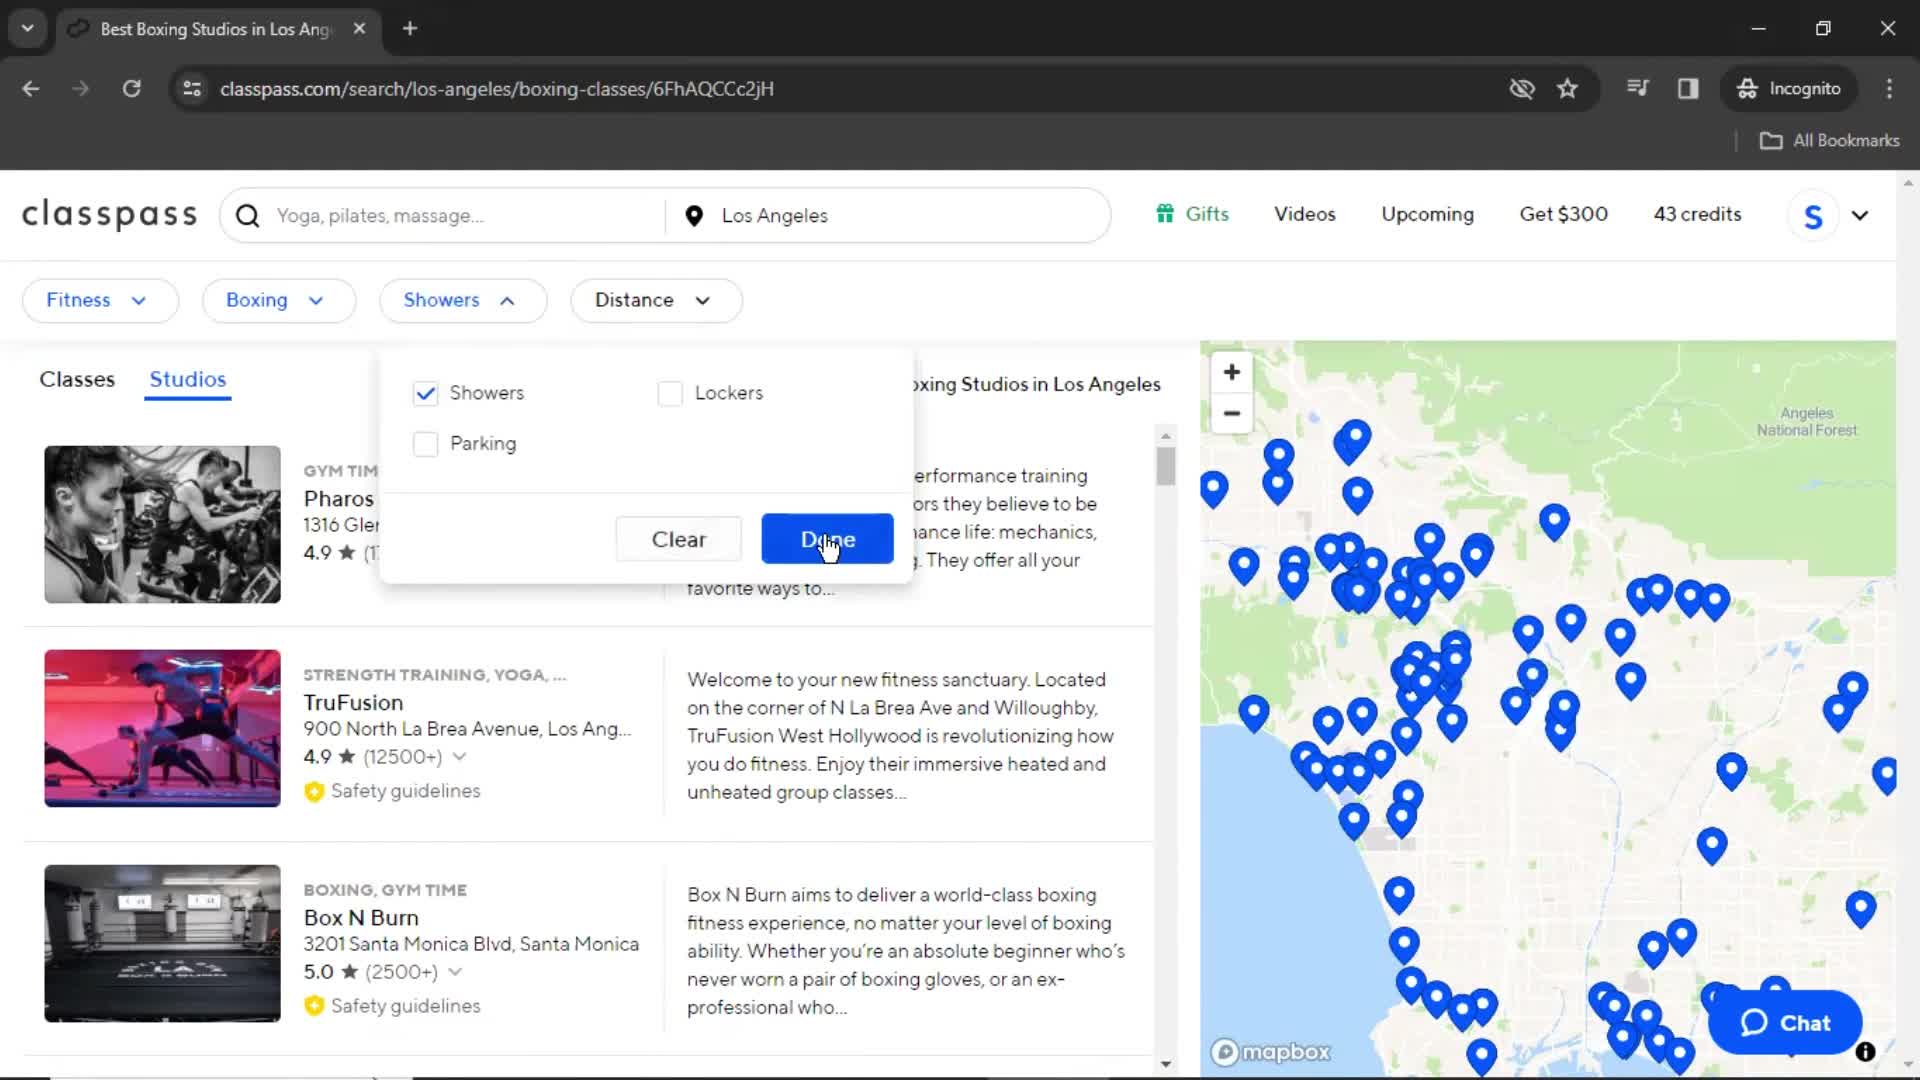Open the Upcoming menu item
This screenshot has width=1920, height=1080.
pos(1427,214)
